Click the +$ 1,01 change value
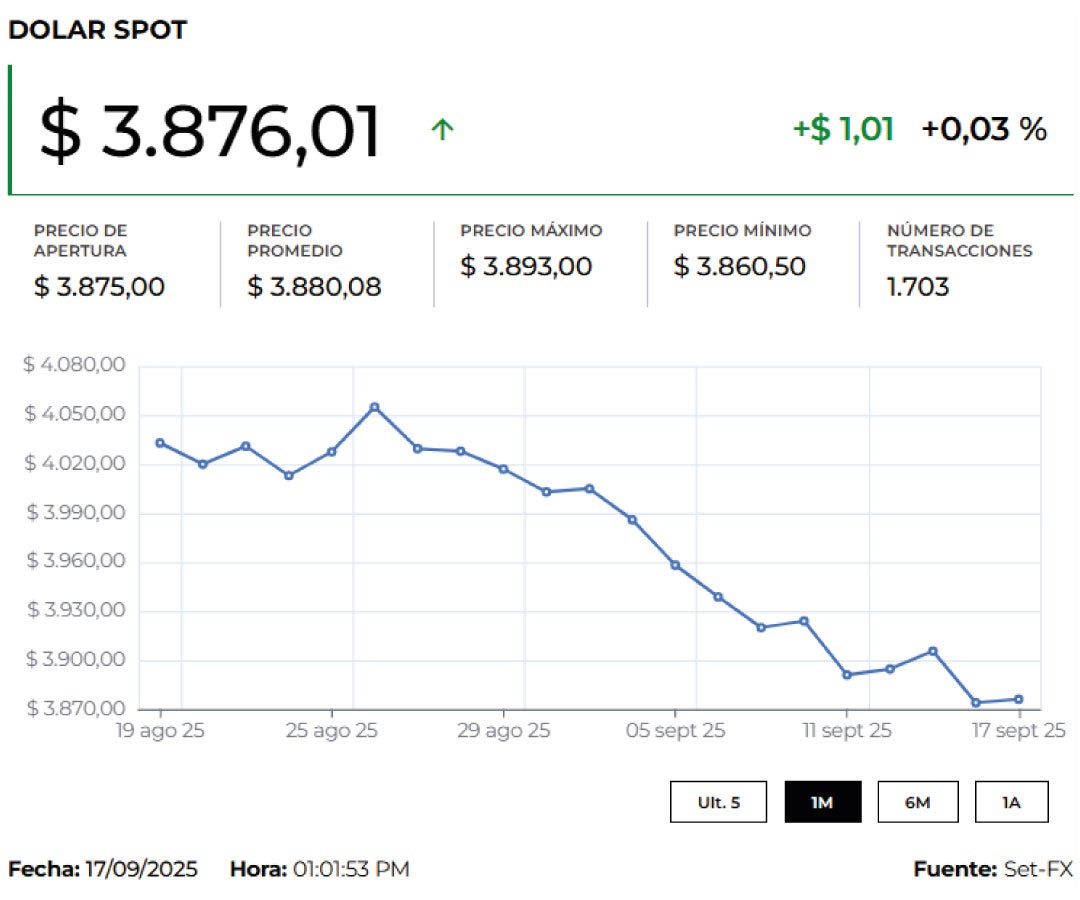The image size is (1080, 900). pos(843,129)
